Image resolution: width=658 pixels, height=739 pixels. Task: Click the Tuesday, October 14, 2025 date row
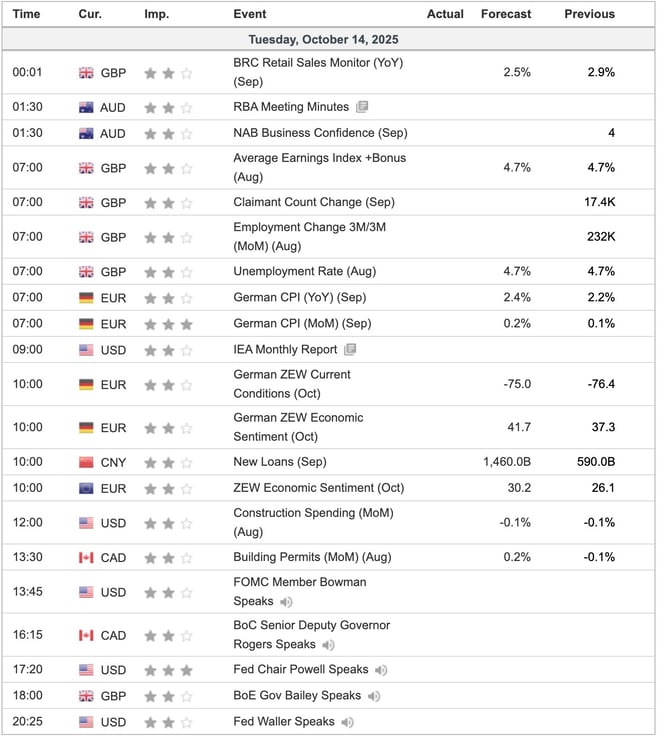pyautogui.click(x=329, y=40)
